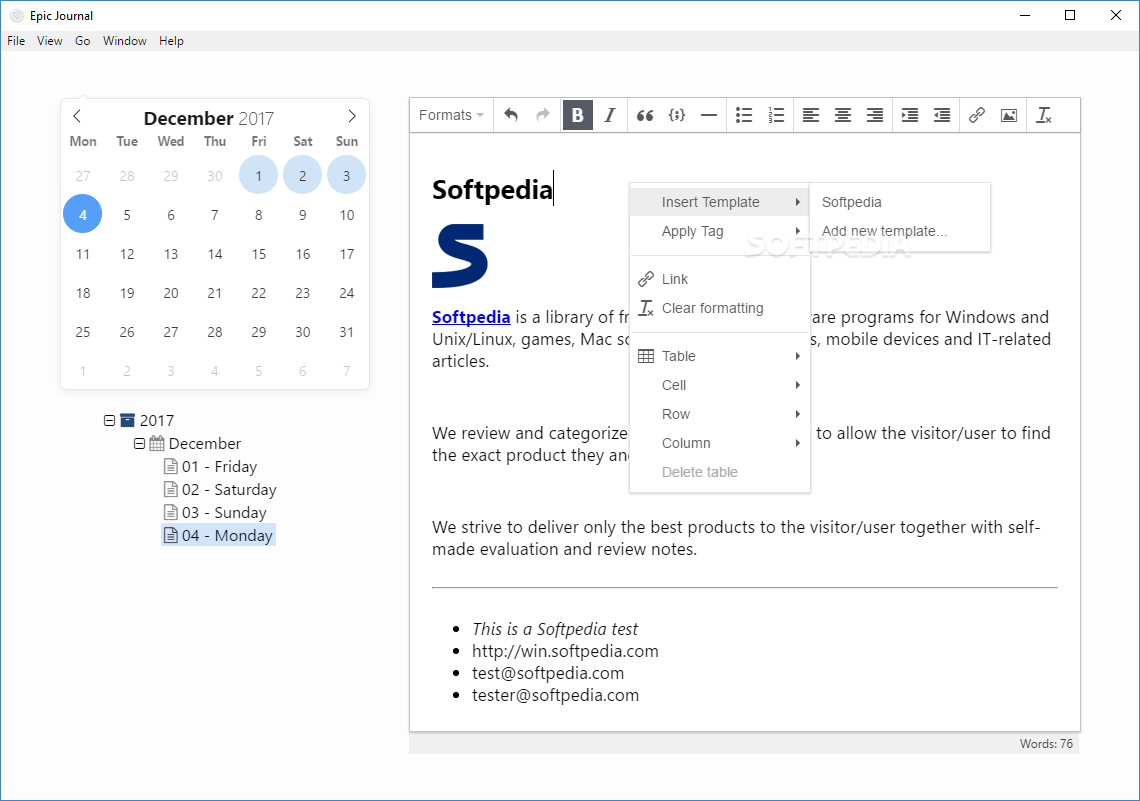Pick the Softpedia template from the submenu

click(900, 202)
